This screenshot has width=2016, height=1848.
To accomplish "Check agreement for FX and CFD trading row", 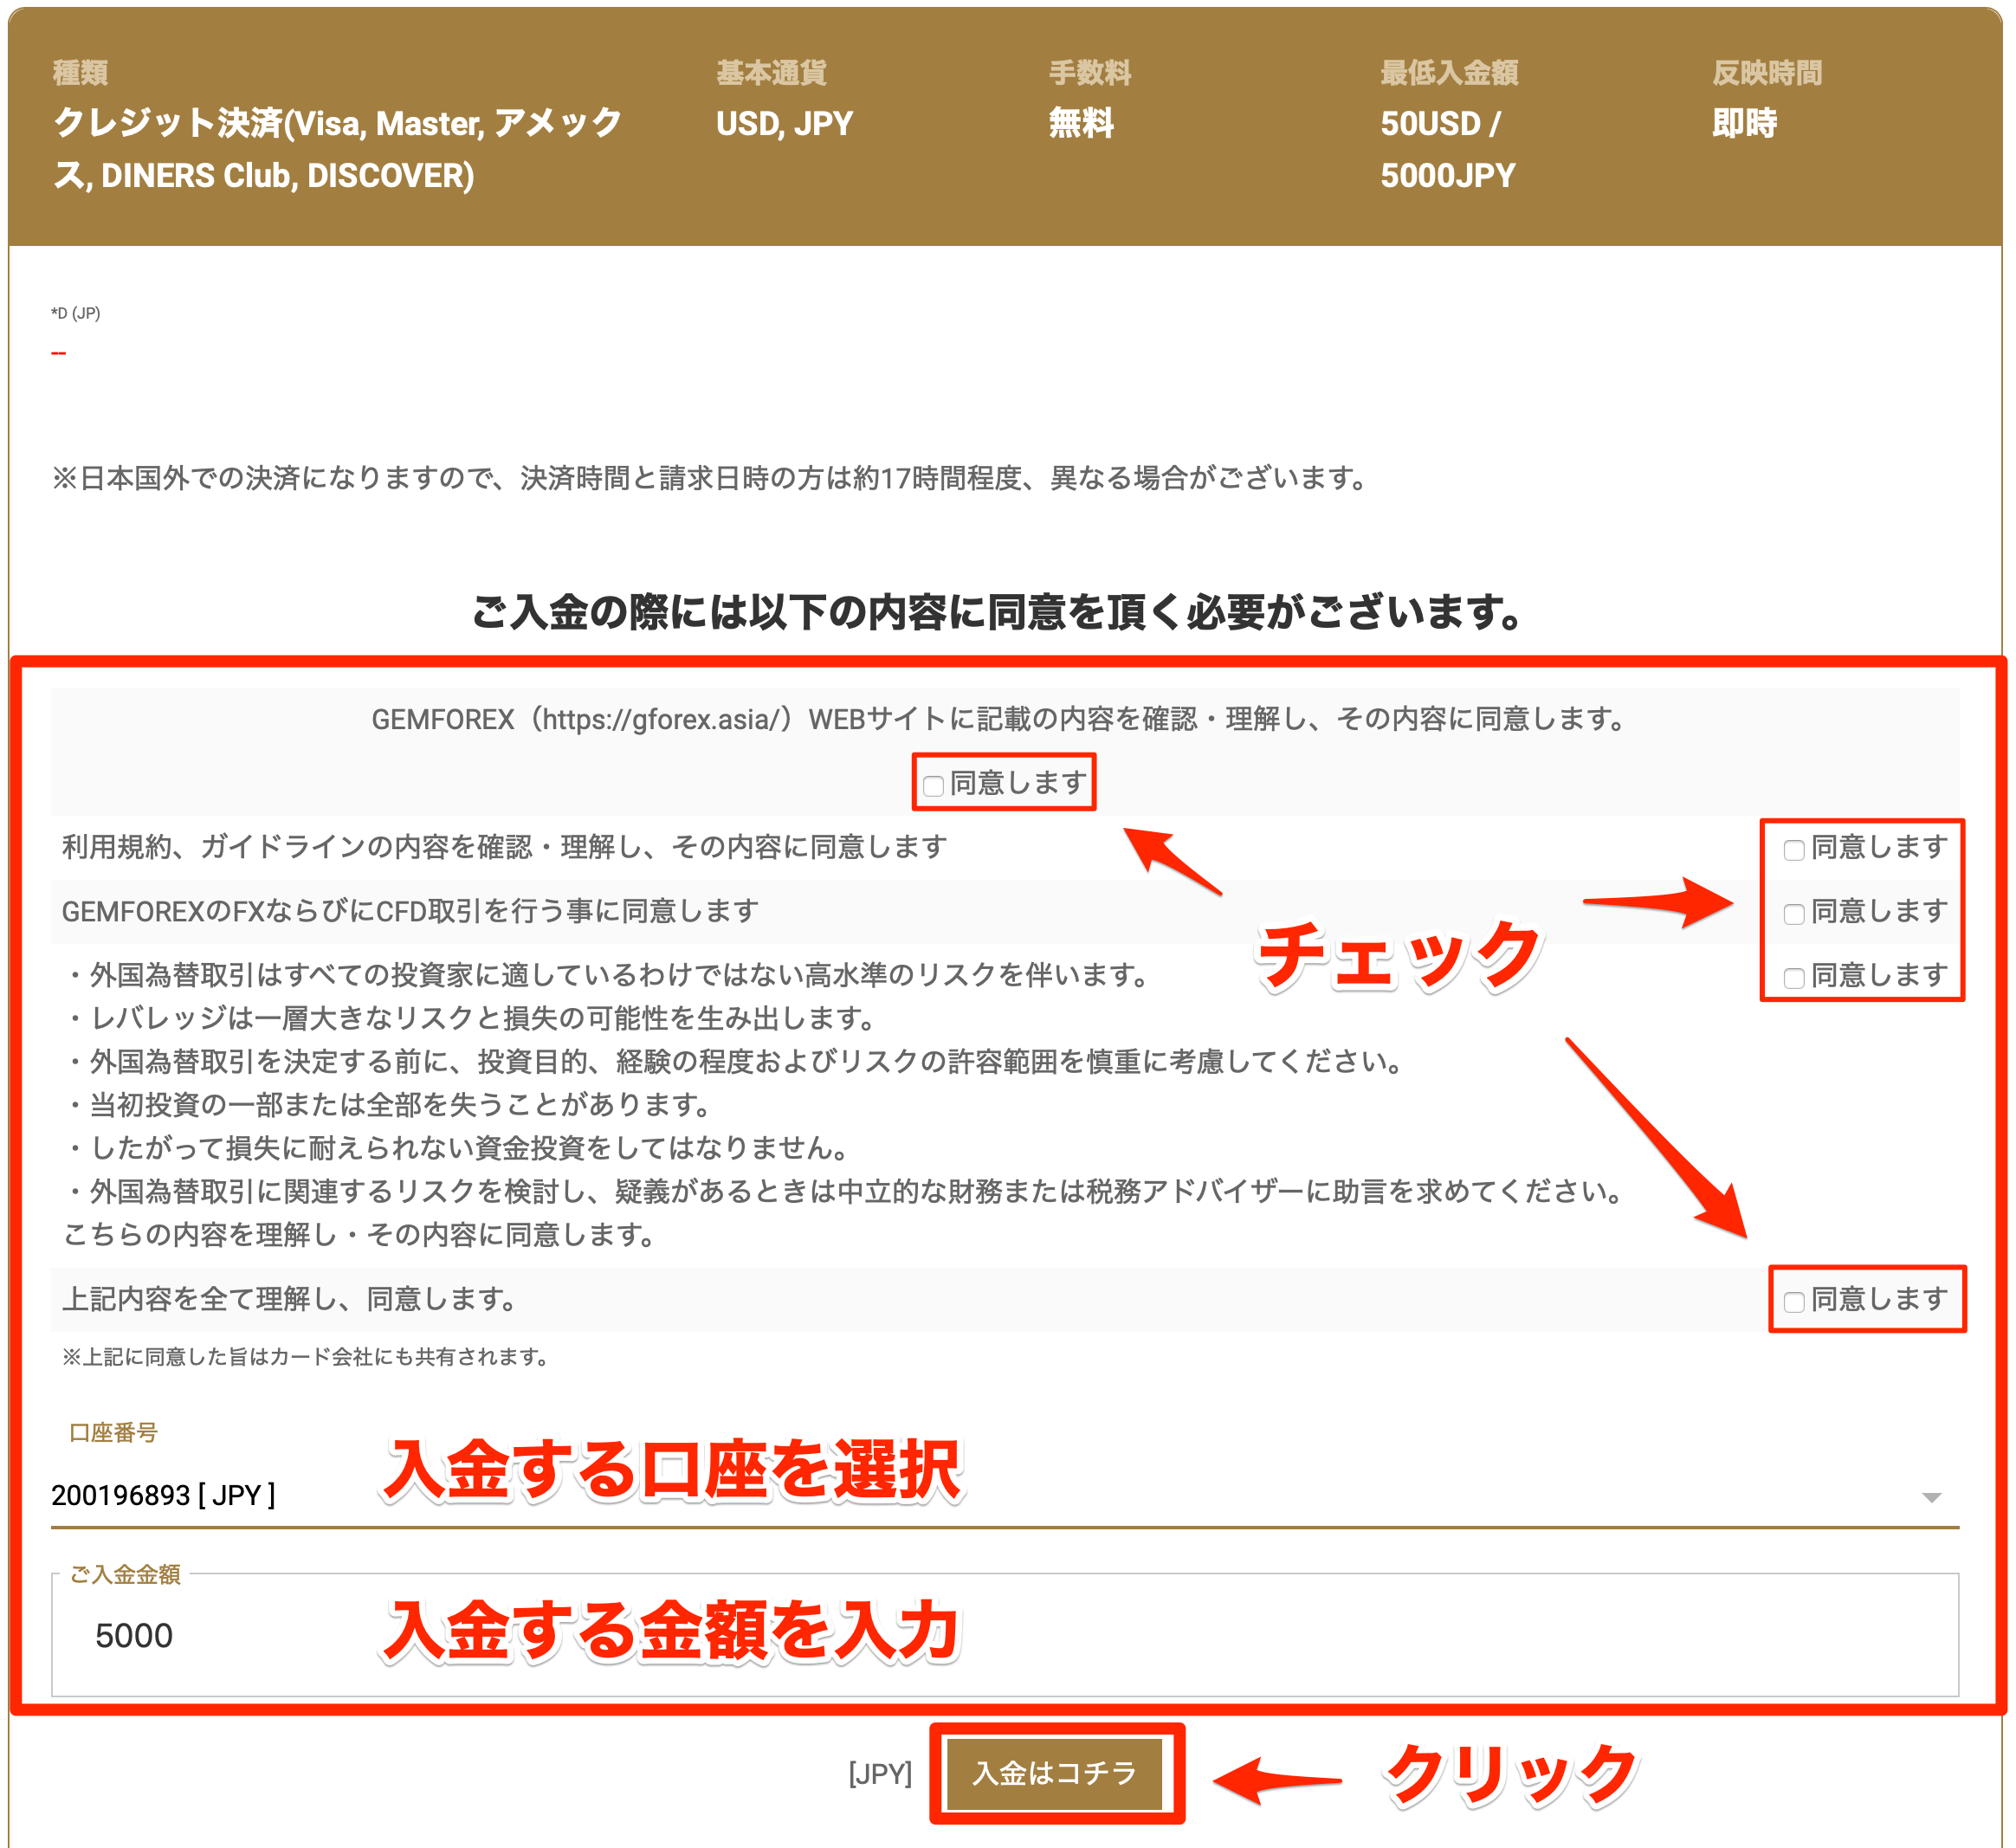I will tap(1795, 914).
